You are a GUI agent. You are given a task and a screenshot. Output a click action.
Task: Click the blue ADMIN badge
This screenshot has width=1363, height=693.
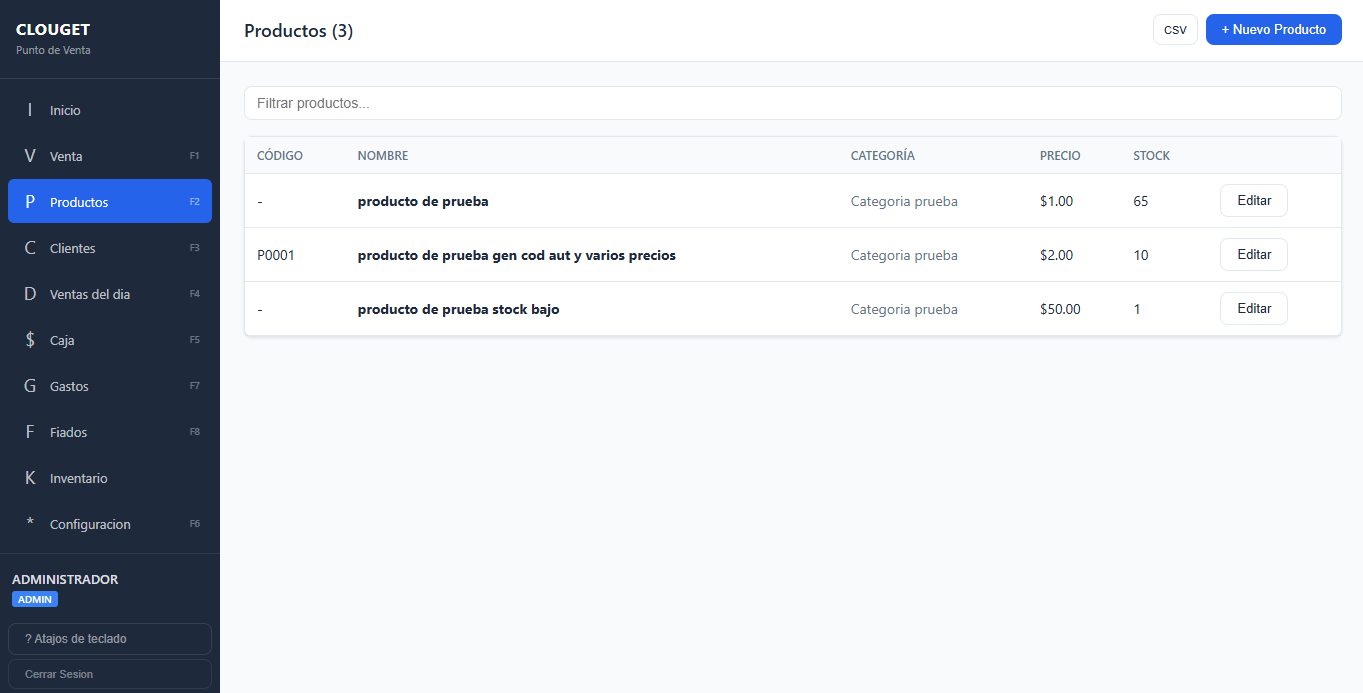(34, 599)
